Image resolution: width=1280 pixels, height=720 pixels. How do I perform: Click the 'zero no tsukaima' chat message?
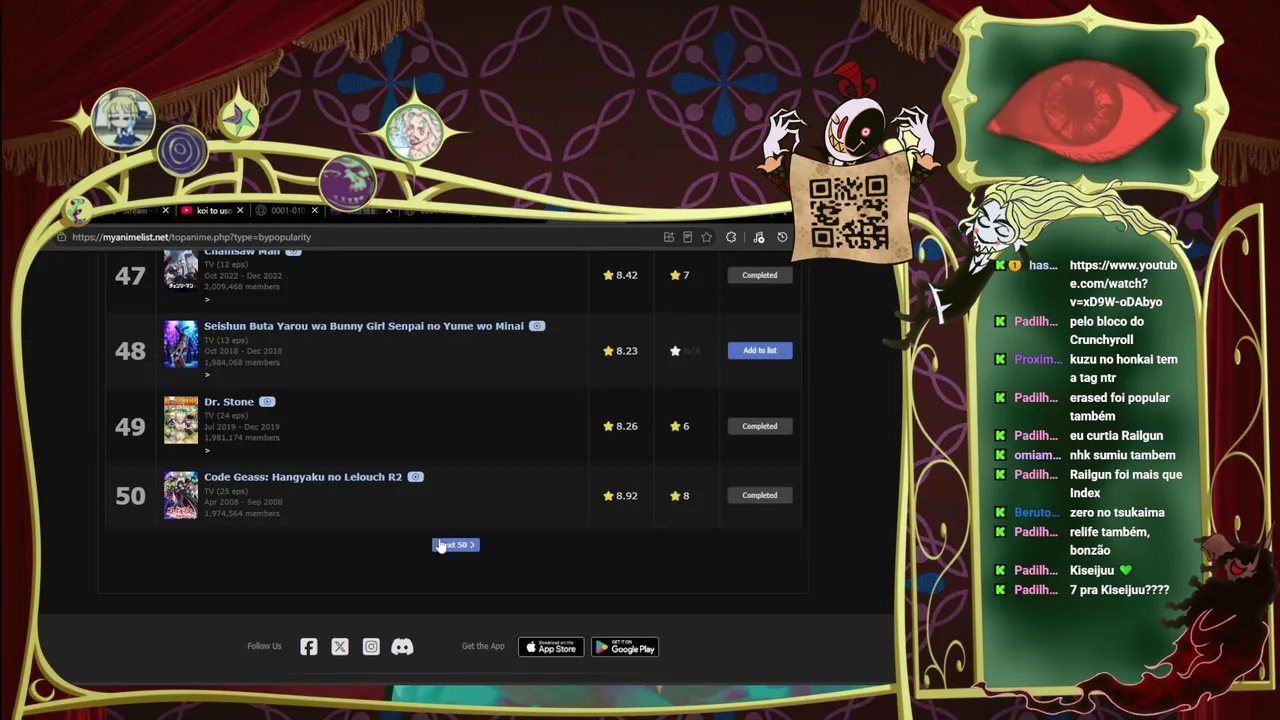1117,513
